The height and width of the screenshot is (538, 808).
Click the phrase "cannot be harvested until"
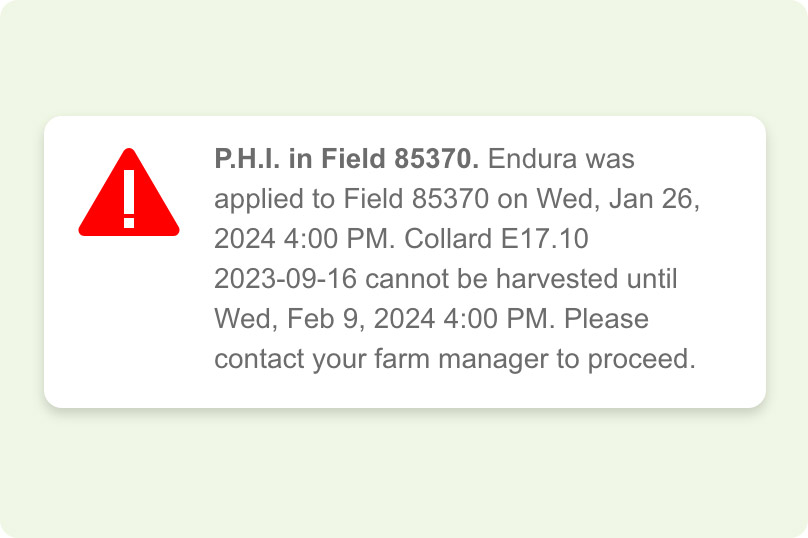[521, 279]
